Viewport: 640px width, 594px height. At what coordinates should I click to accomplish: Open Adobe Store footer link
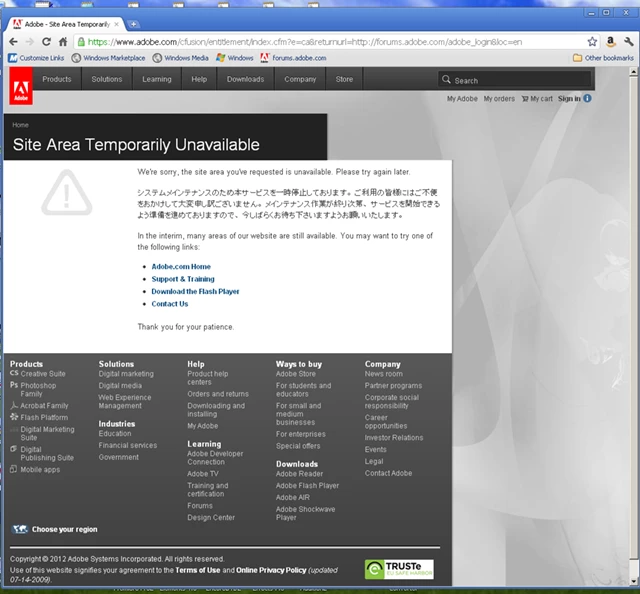point(296,374)
